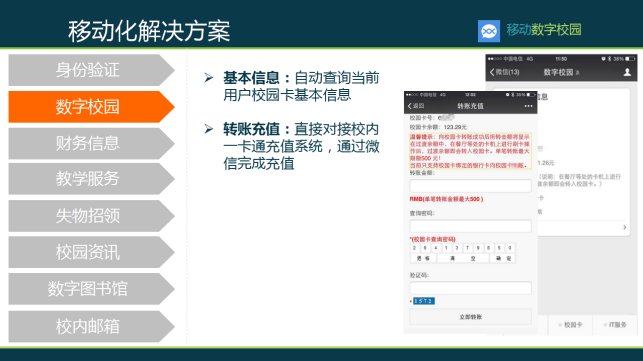Open the 数字图书馆 section
The image size is (643, 361).
[x=91, y=289]
